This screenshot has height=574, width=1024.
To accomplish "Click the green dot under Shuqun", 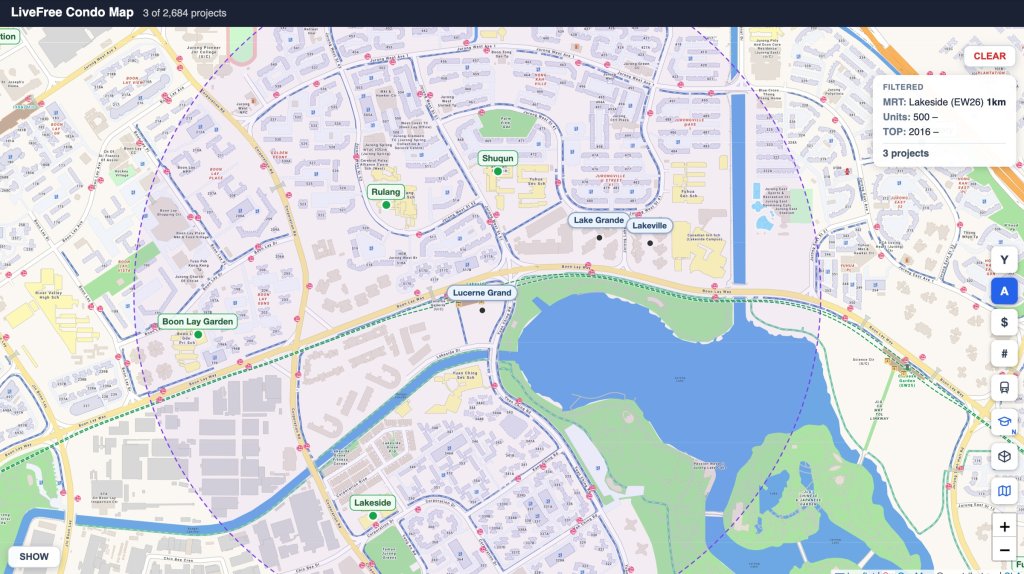I will (498, 171).
